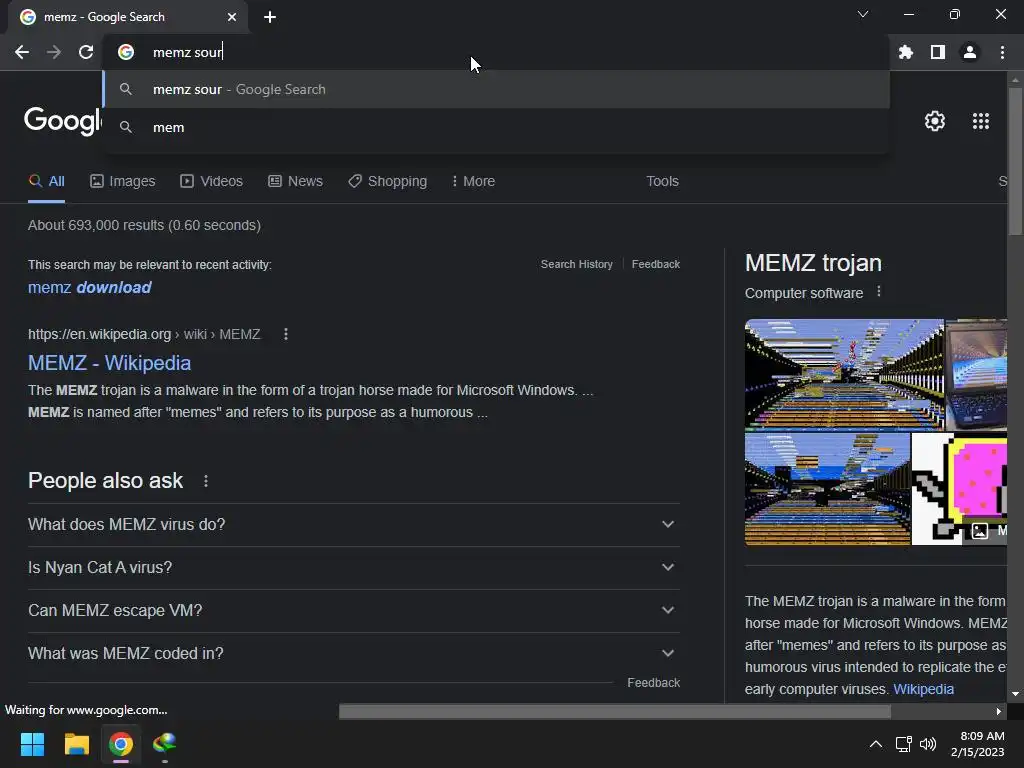Switch to the Images tab

123,182
